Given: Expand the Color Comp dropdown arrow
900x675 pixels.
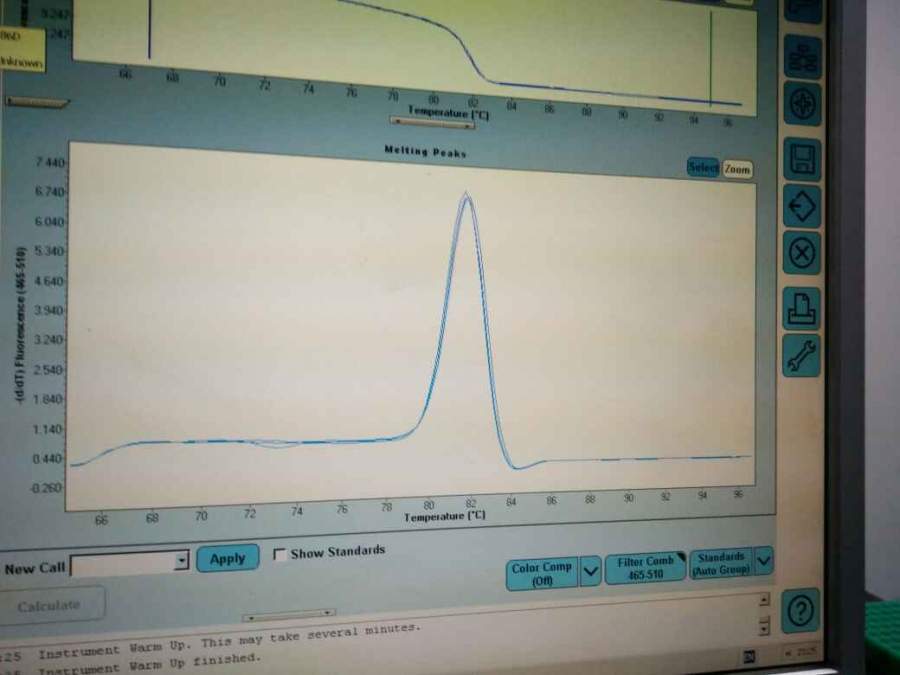Looking at the screenshot, I should [591, 571].
